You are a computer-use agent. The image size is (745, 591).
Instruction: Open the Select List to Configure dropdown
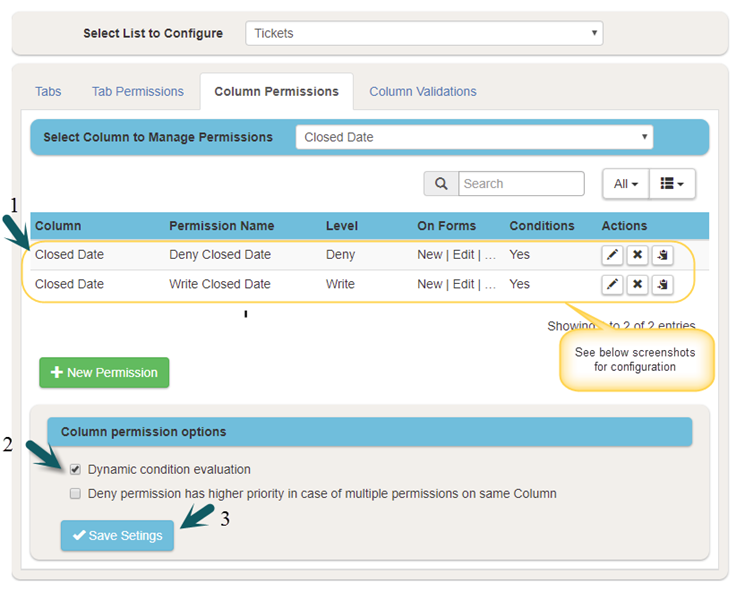point(424,33)
